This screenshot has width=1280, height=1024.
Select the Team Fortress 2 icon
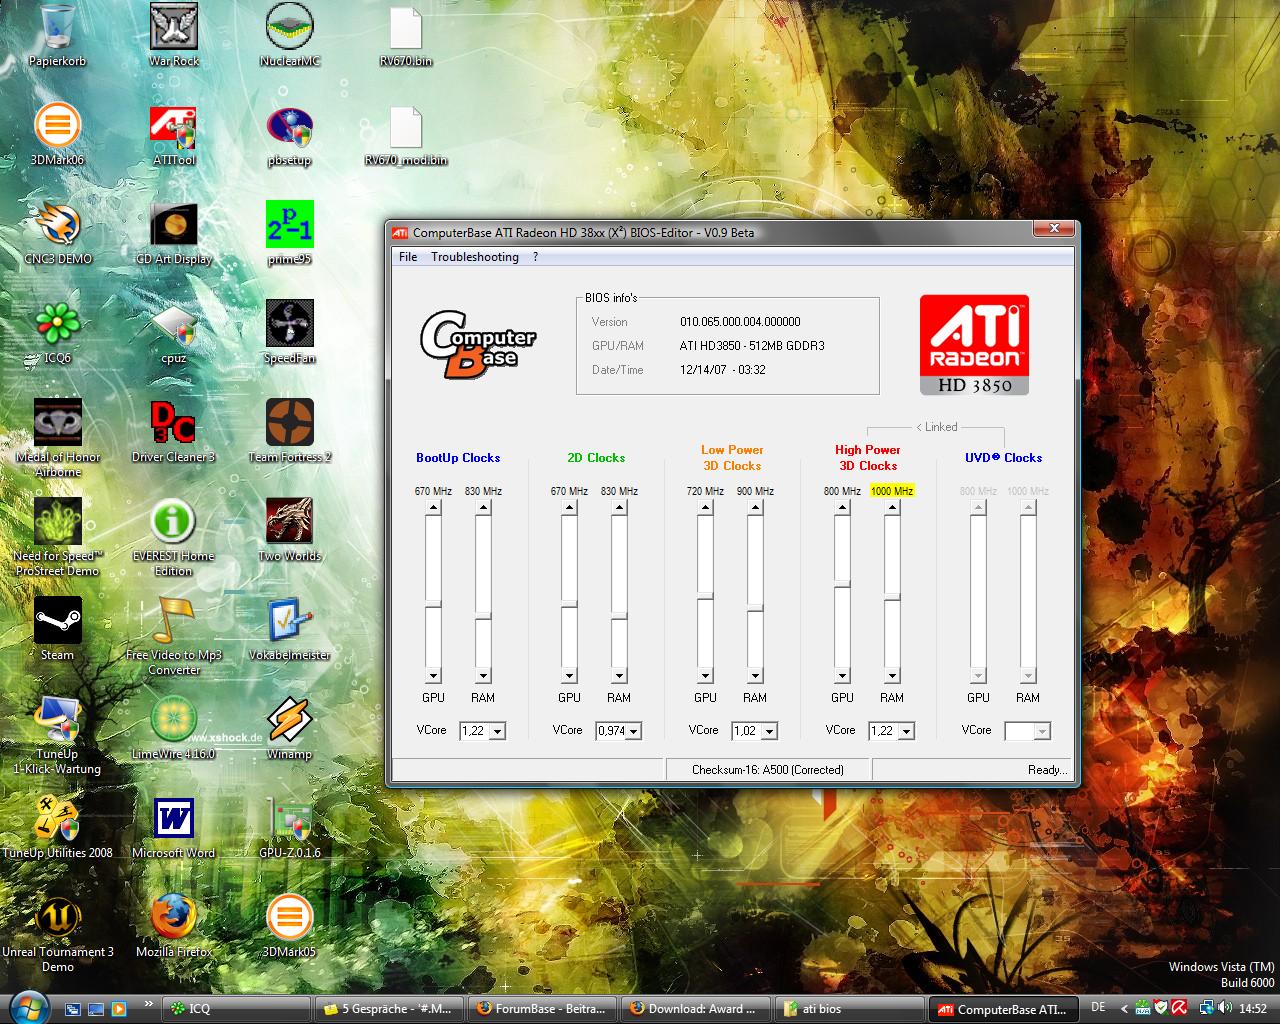click(x=290, y=432)
